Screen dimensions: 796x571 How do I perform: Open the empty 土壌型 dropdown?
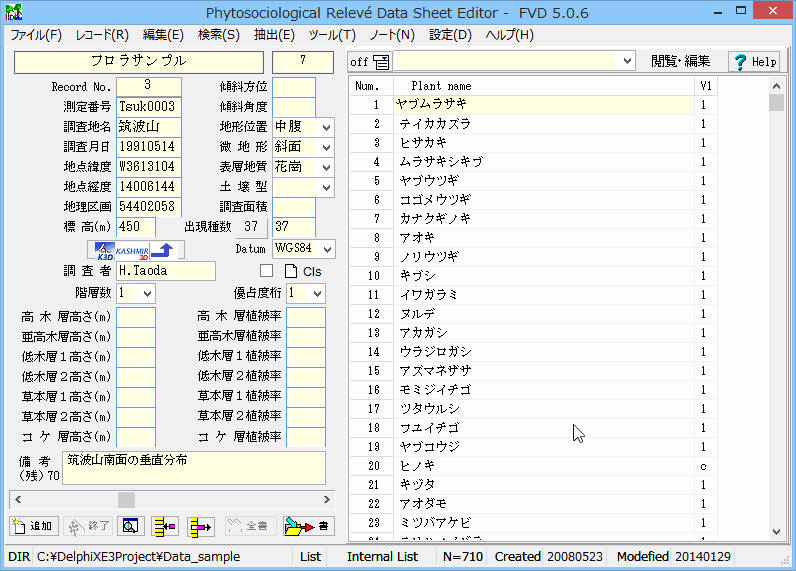[327, 187]
